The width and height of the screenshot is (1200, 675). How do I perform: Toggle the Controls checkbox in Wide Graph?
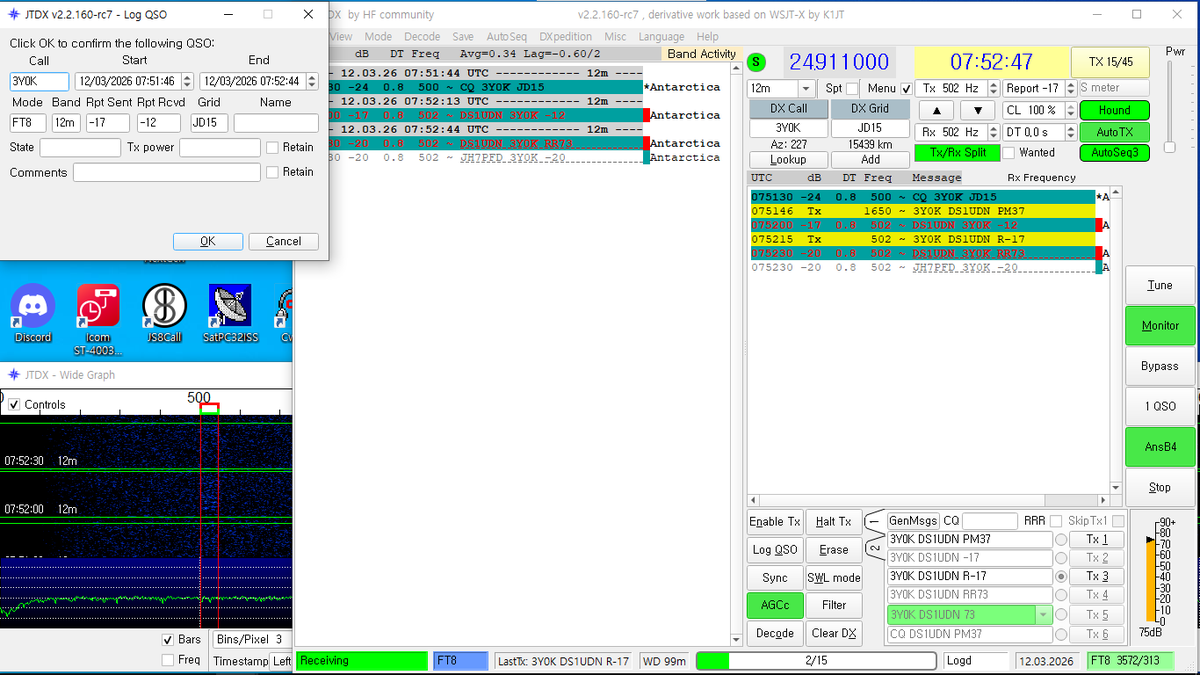pyautogui.click(x=14, y=405)
